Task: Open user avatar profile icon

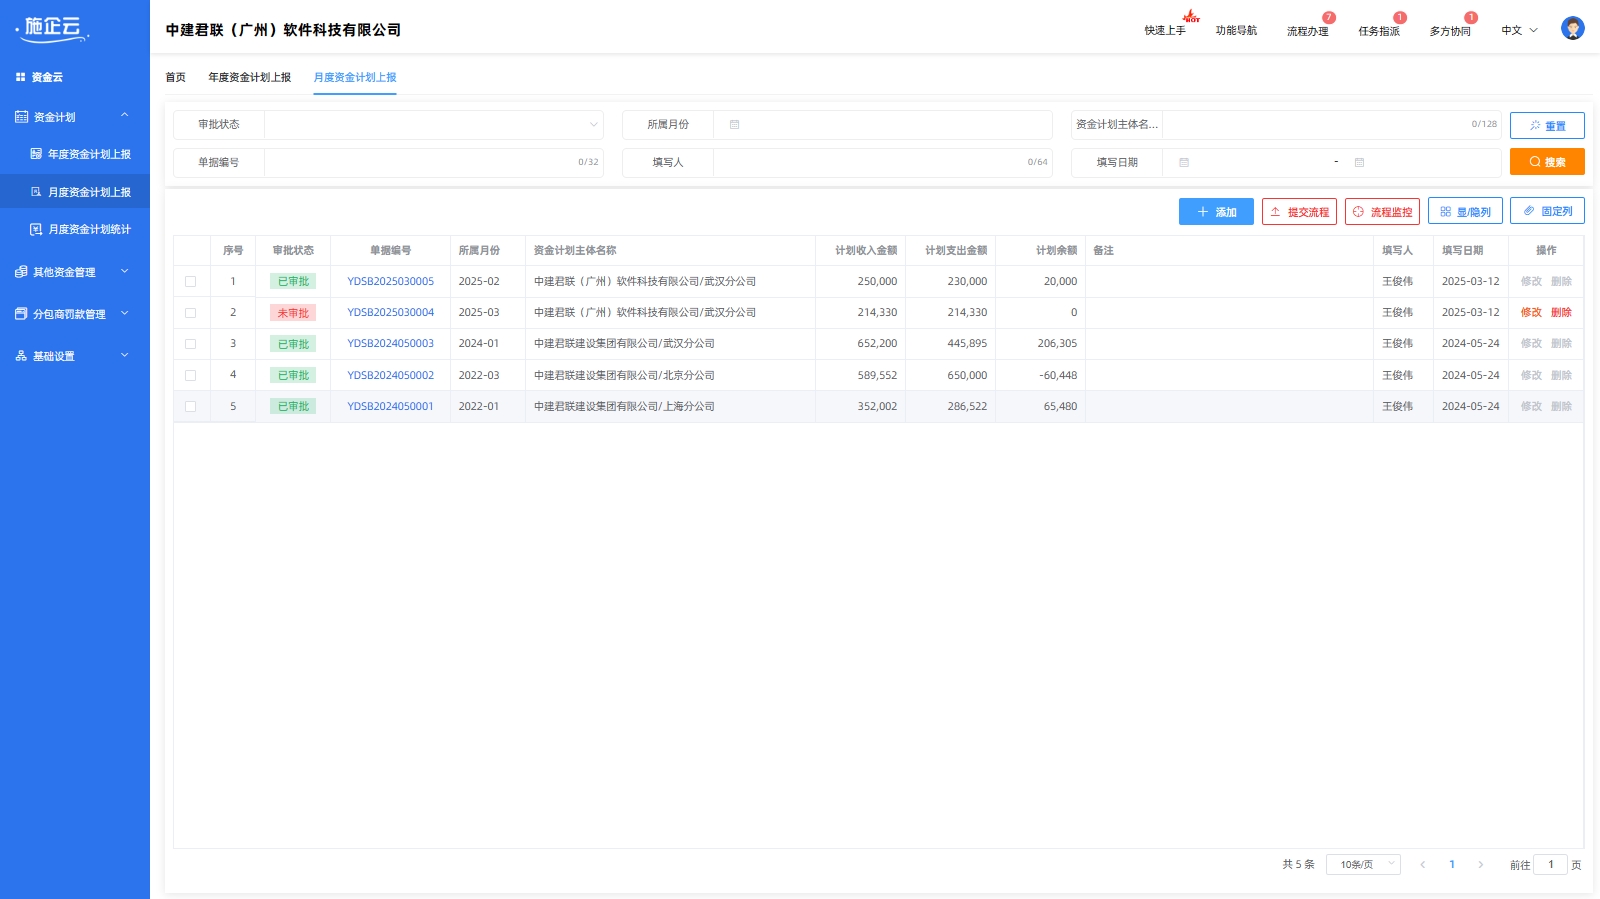Action: coord(1572,29)
